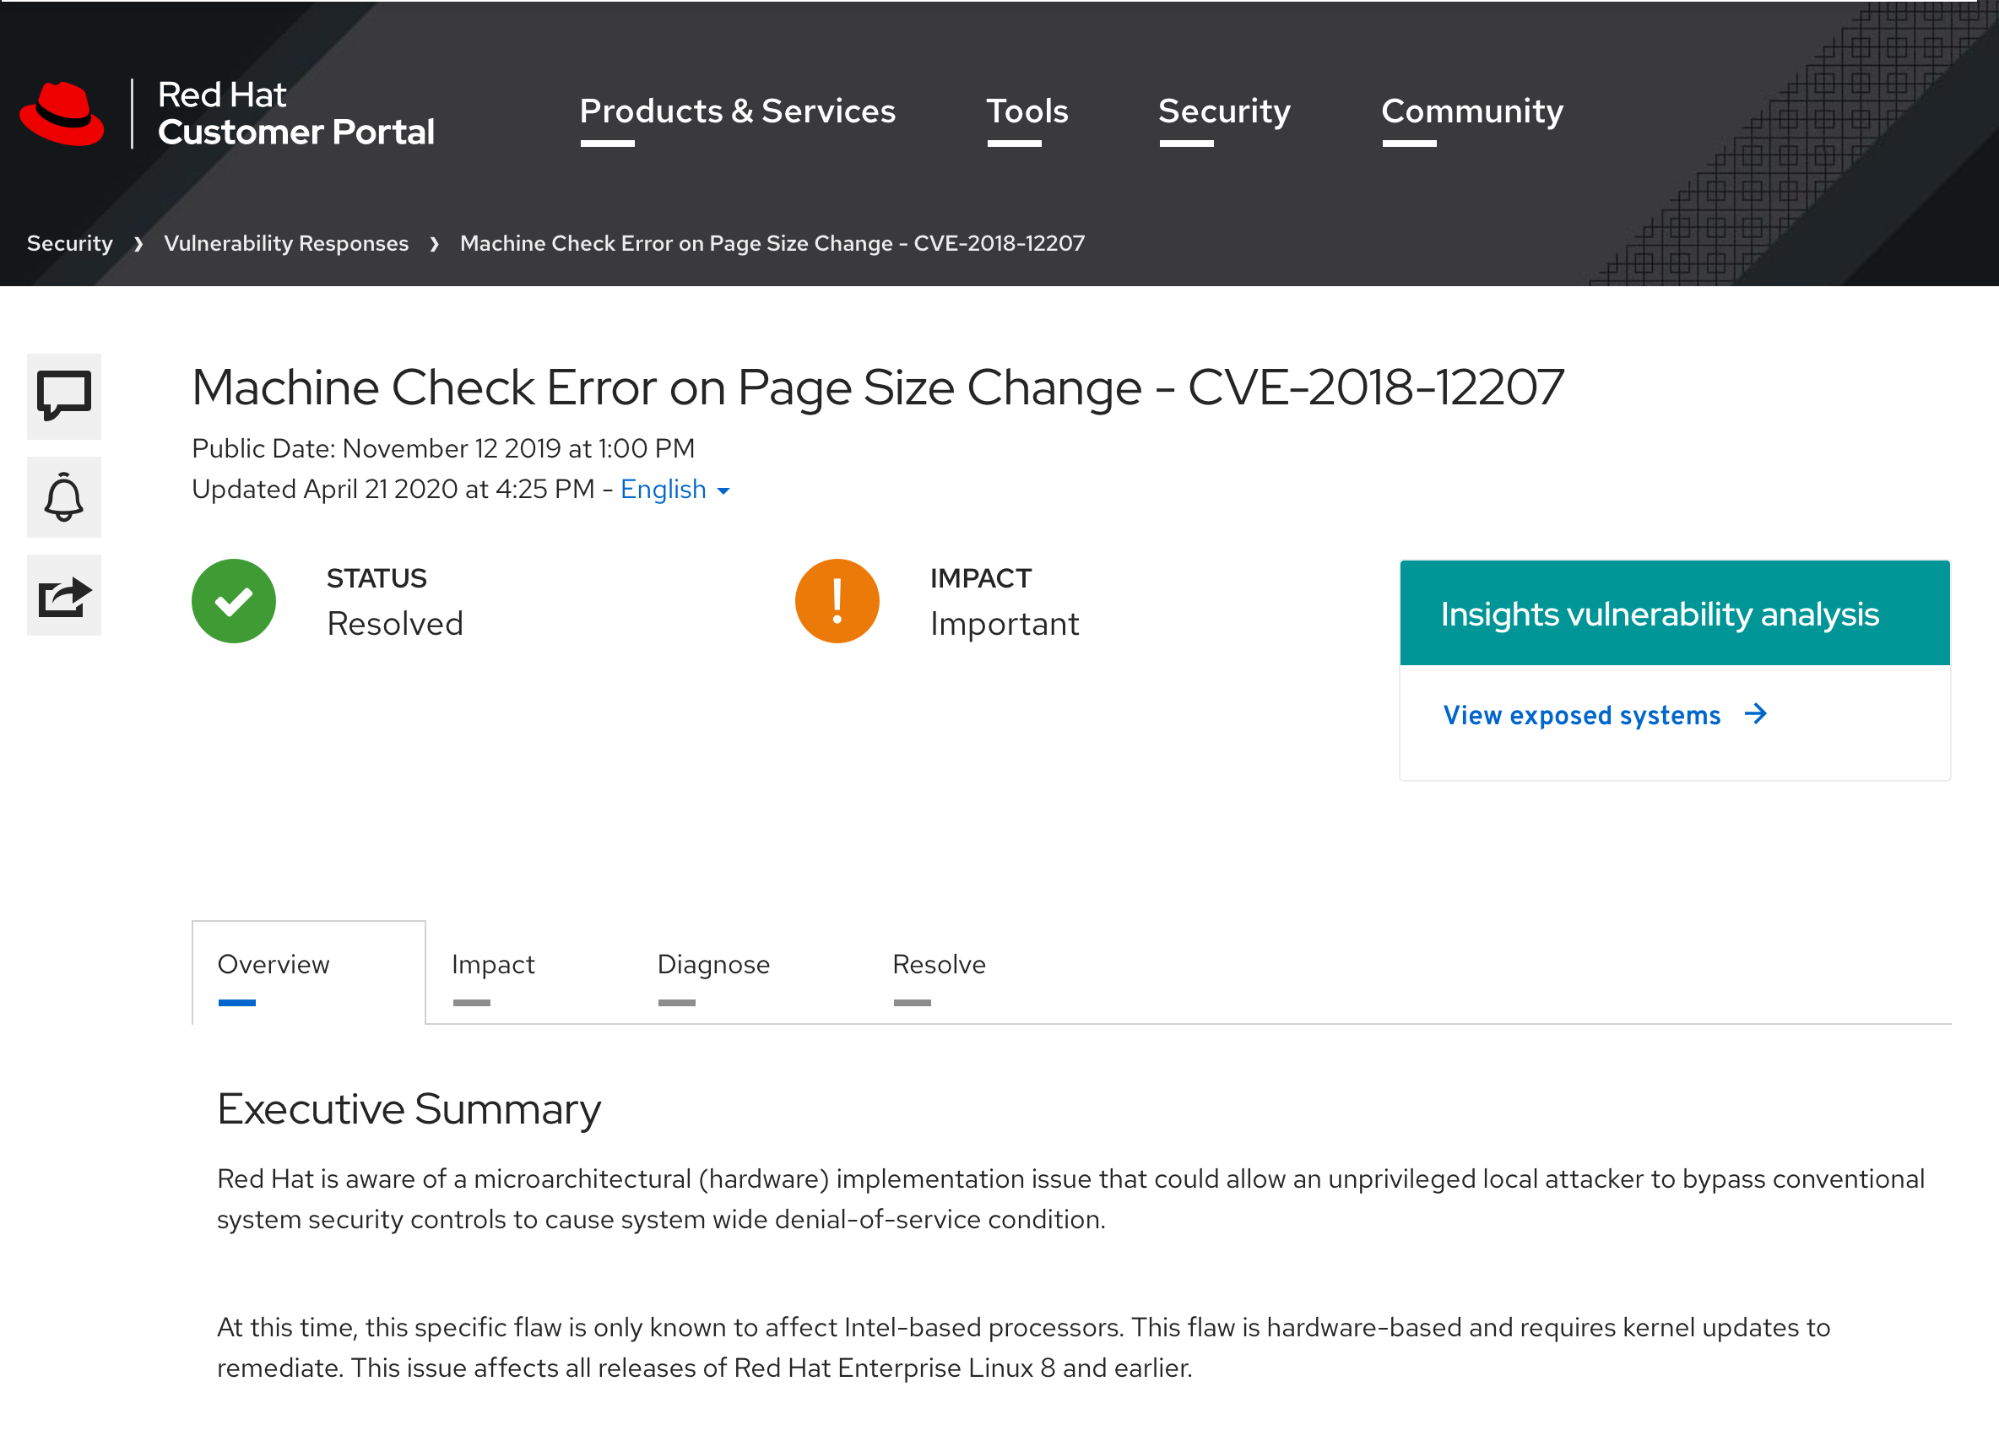Viewport: 1999px width, 1452px height.
Task: Click the View exposed systems link
Action: point(1581,715)
